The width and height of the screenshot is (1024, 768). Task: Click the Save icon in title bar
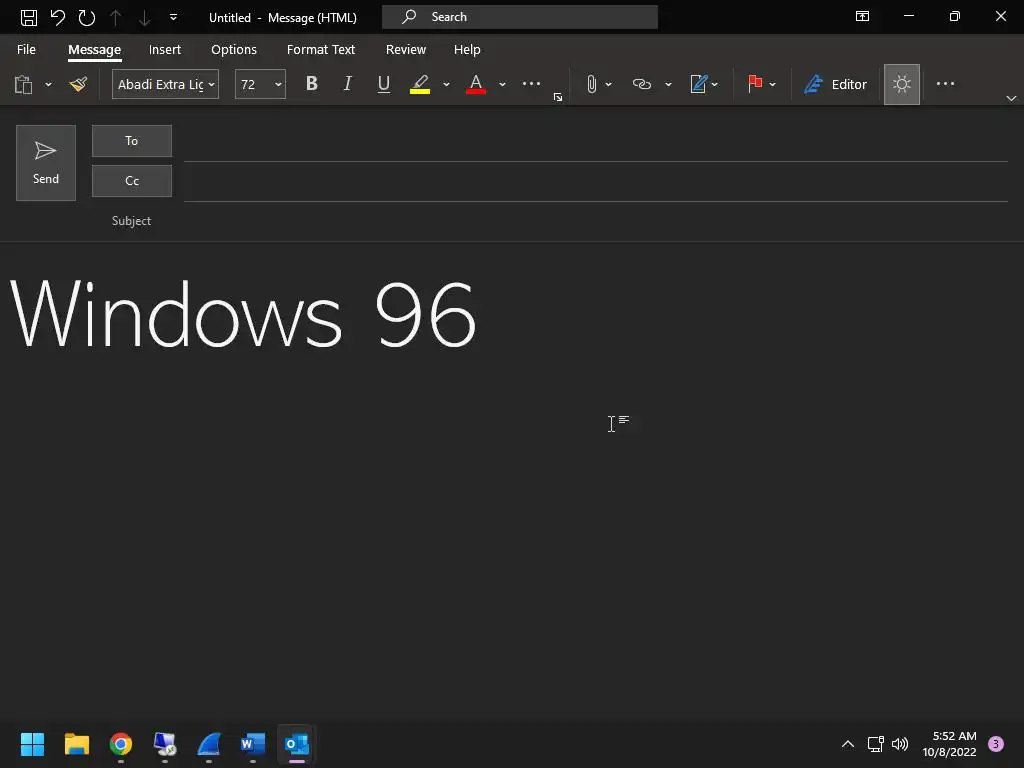coord(29,18)
